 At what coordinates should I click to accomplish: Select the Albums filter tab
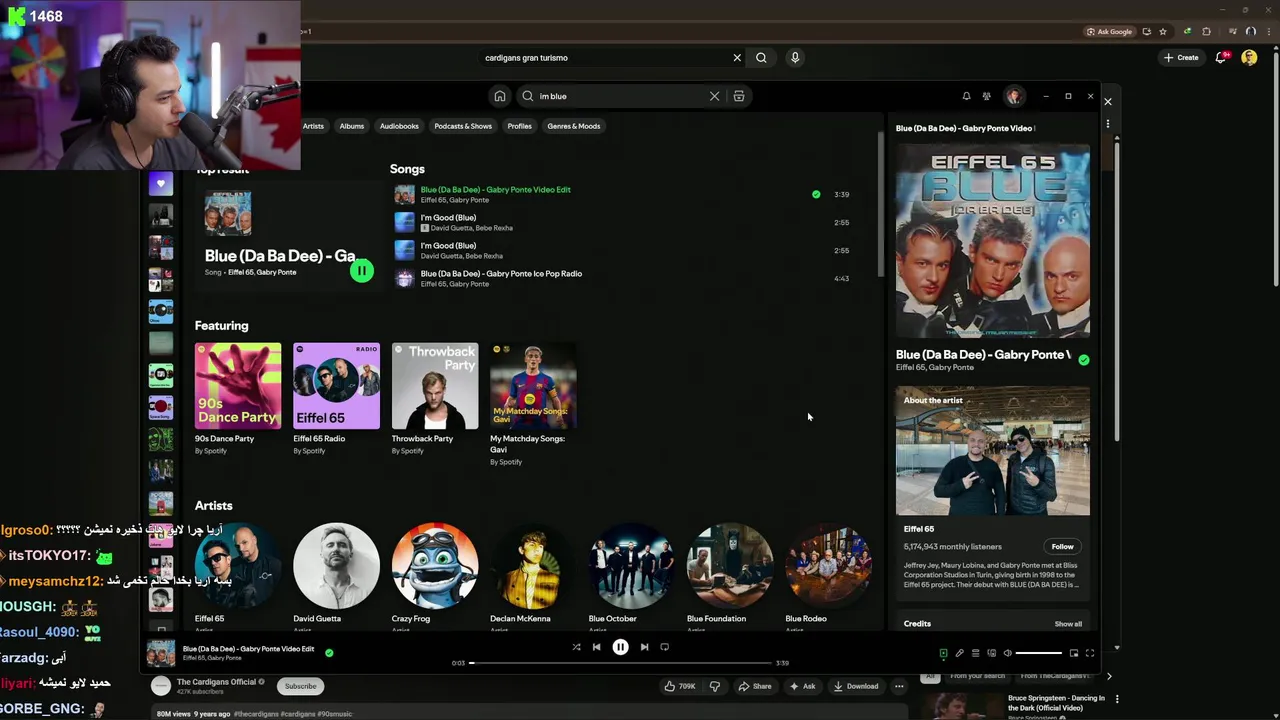[351, 126]
